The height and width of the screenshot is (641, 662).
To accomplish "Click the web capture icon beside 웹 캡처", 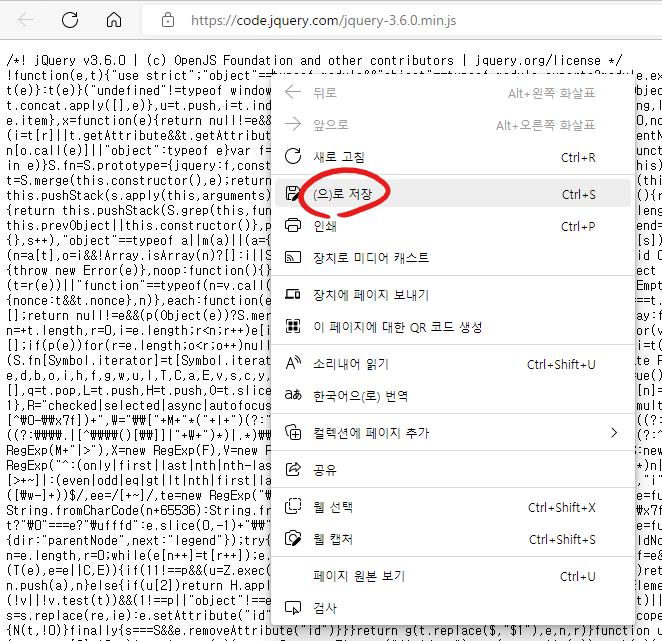I will click(293, 539).
